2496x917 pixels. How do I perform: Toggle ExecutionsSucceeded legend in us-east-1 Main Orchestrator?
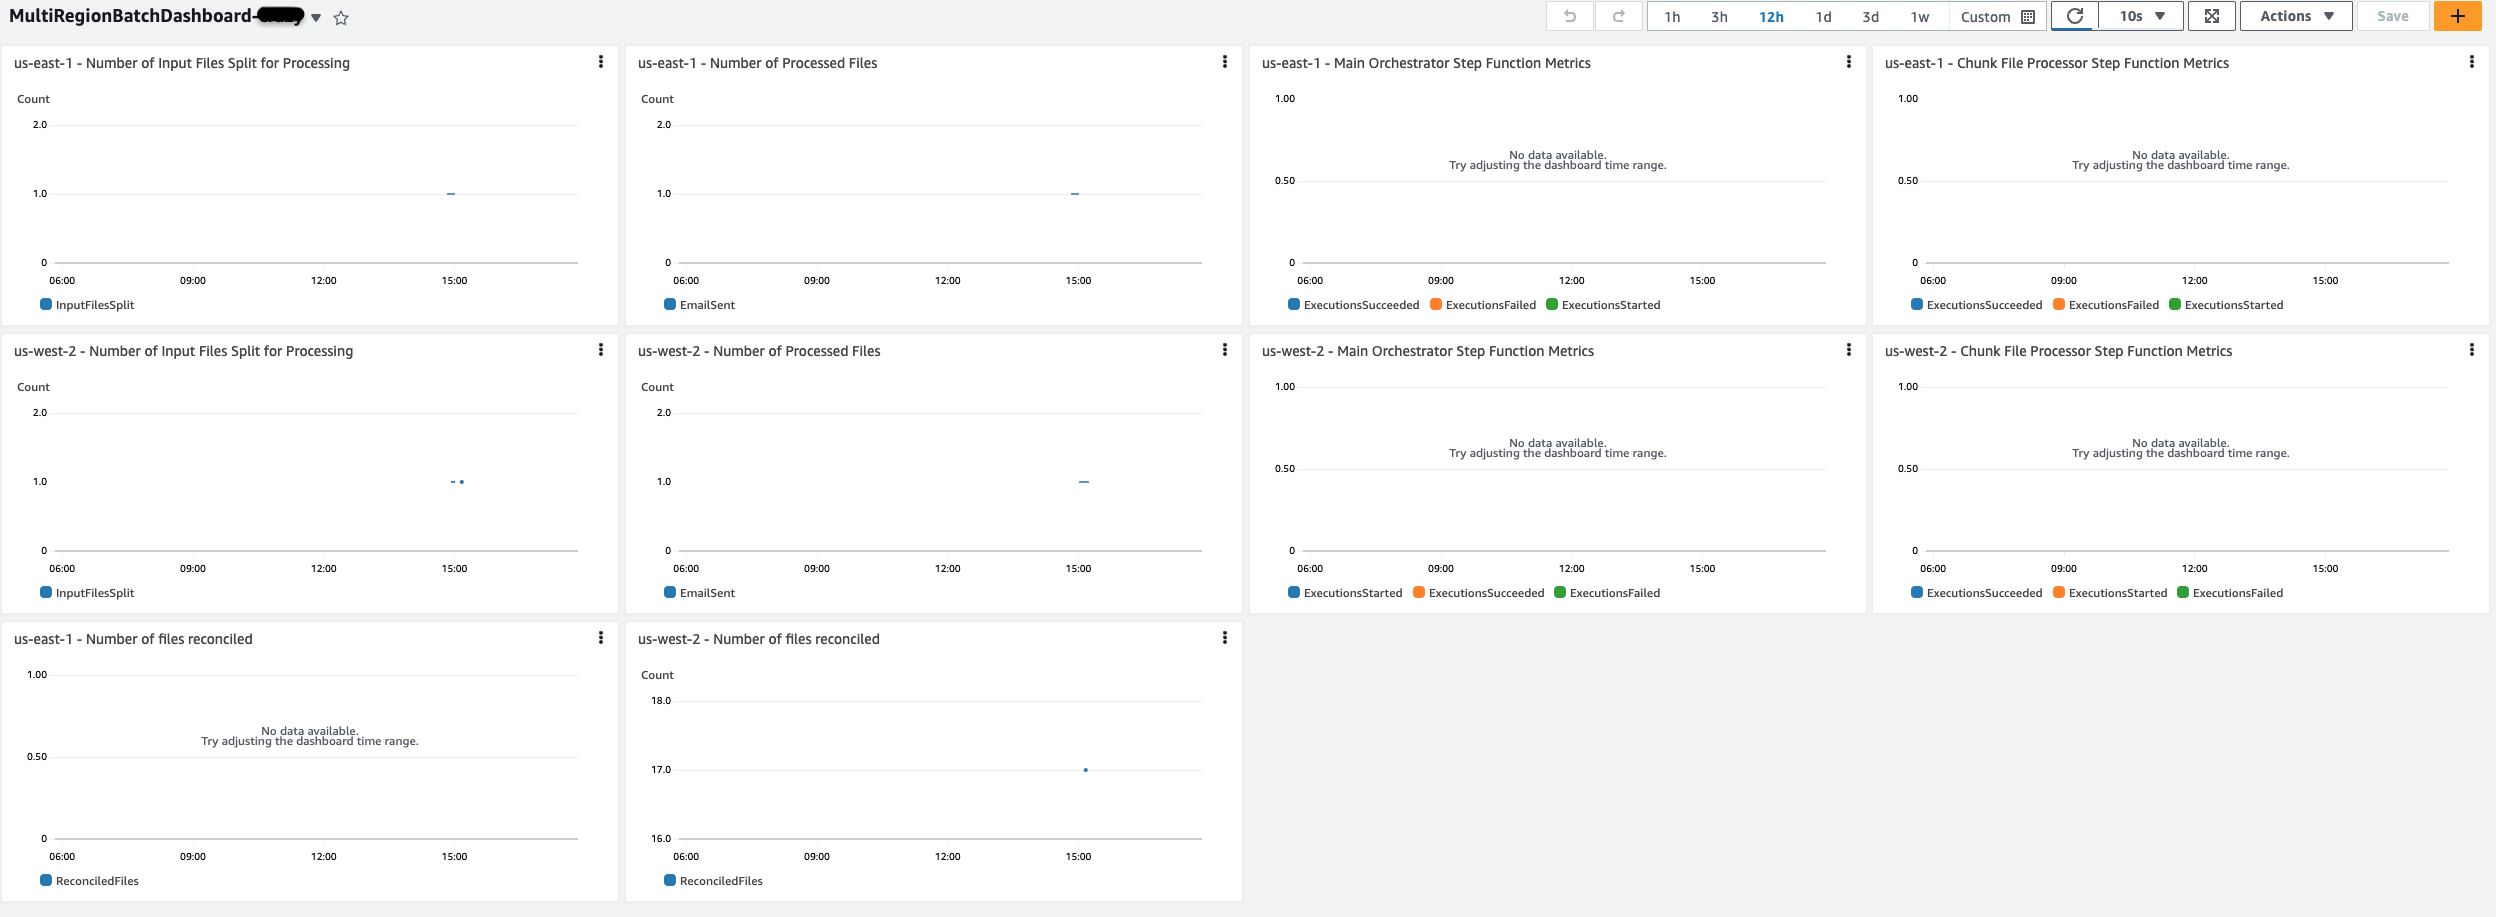point(1354,305)
